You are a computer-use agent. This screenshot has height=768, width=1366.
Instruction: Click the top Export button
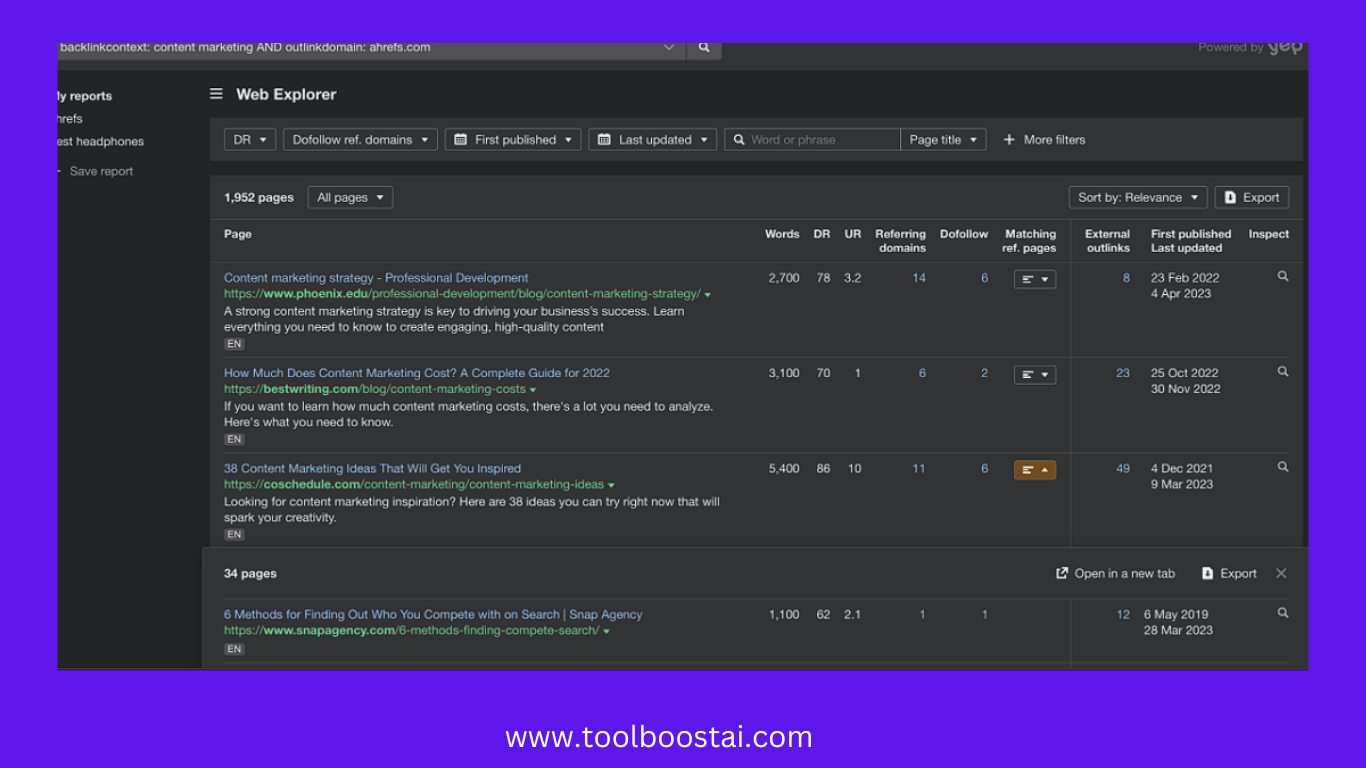tap(1252, 197)
